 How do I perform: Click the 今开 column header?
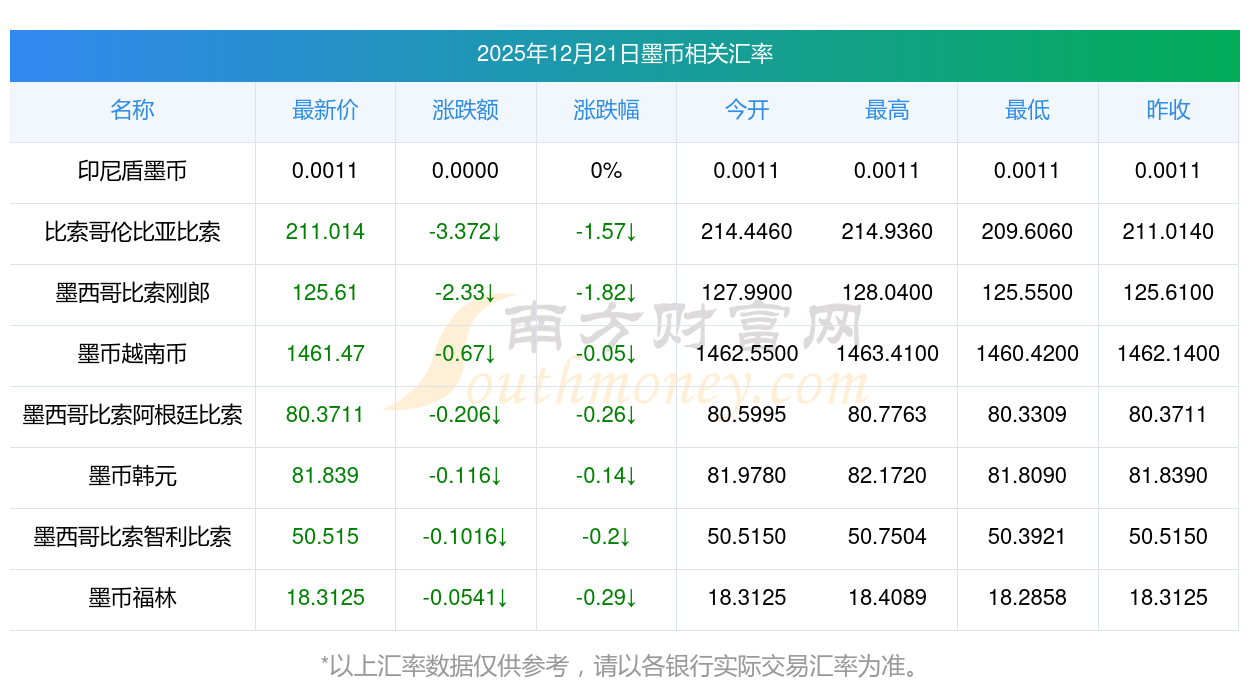click(747, 110)
